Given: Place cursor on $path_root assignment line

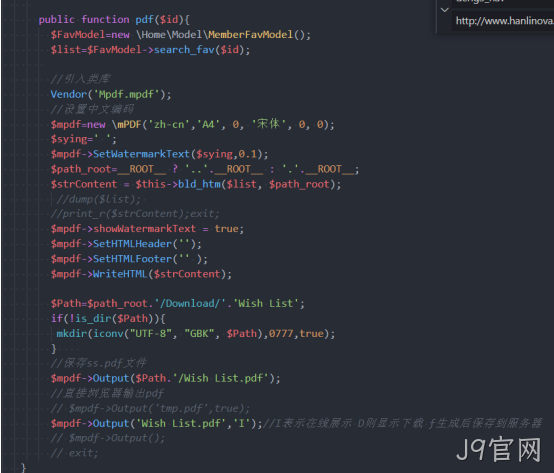Looking at the screenshot, I should click(x=205, y=169).
